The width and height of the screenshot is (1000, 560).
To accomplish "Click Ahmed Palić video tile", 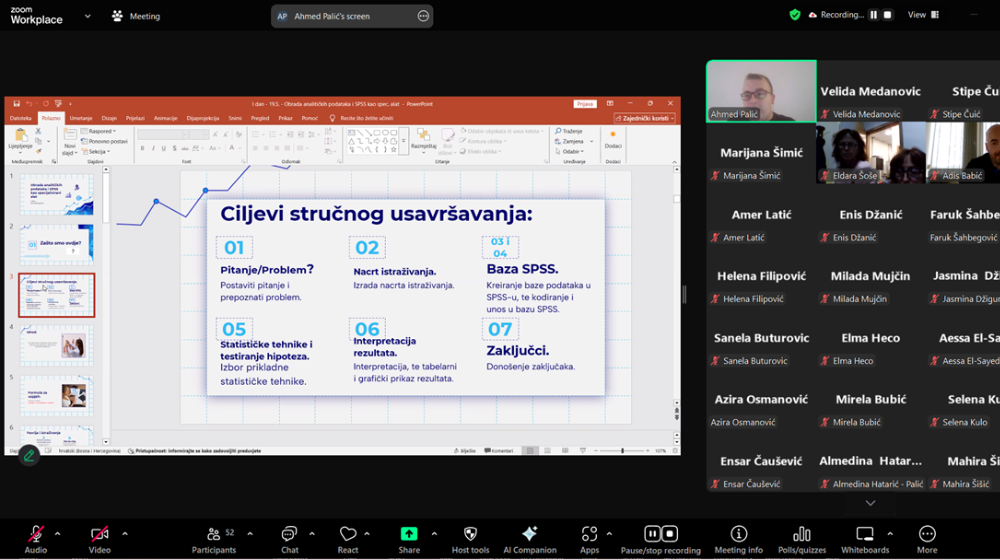I will 761,91.
